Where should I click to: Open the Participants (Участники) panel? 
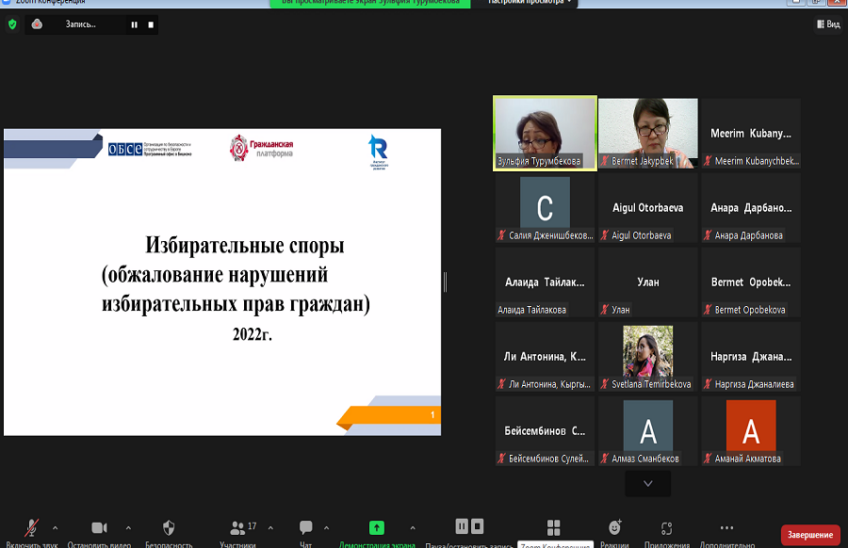click(x=237, y=528)
